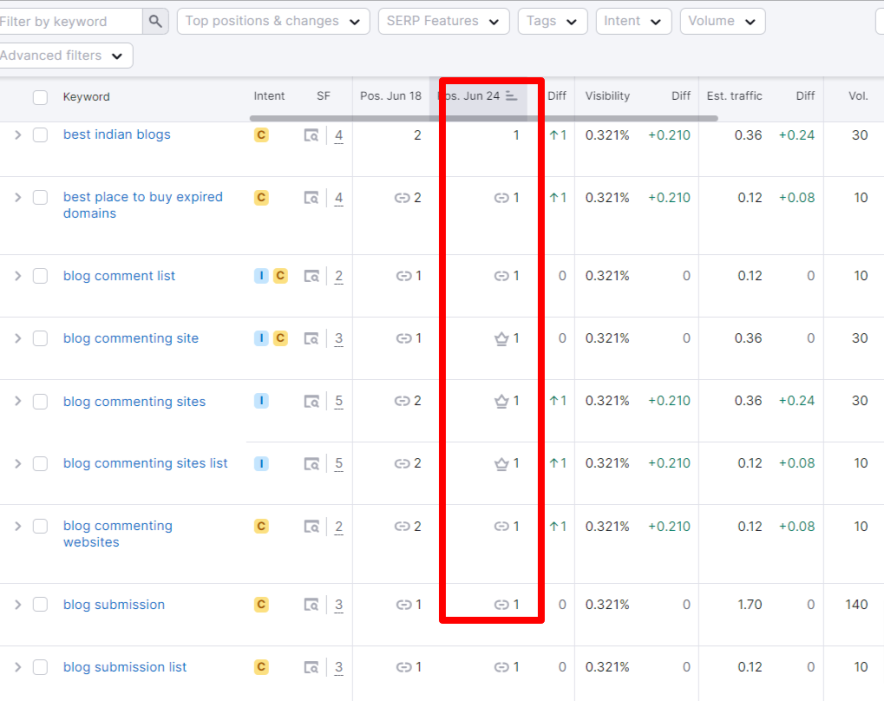Screen dimensions: 884x701
Task: Click the Filter by keyword input field
Action: pos(70,21)
